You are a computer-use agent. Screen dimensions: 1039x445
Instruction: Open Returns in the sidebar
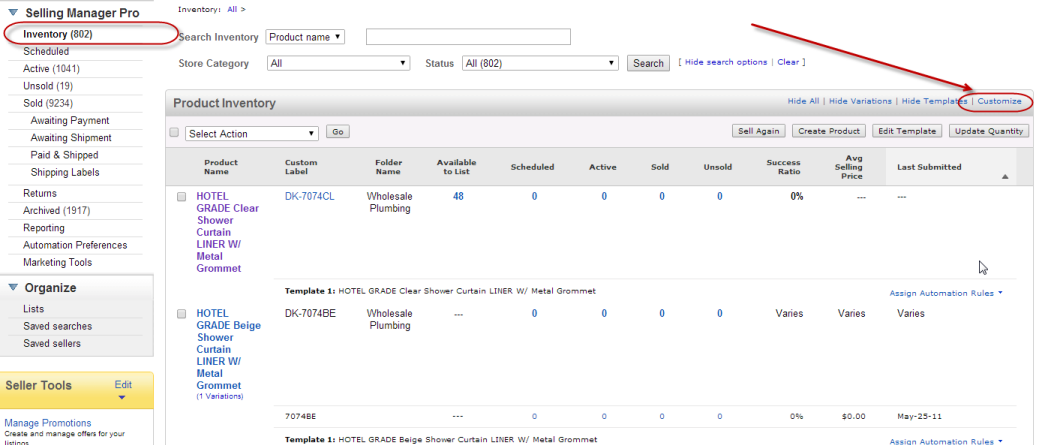coord(40,193)
